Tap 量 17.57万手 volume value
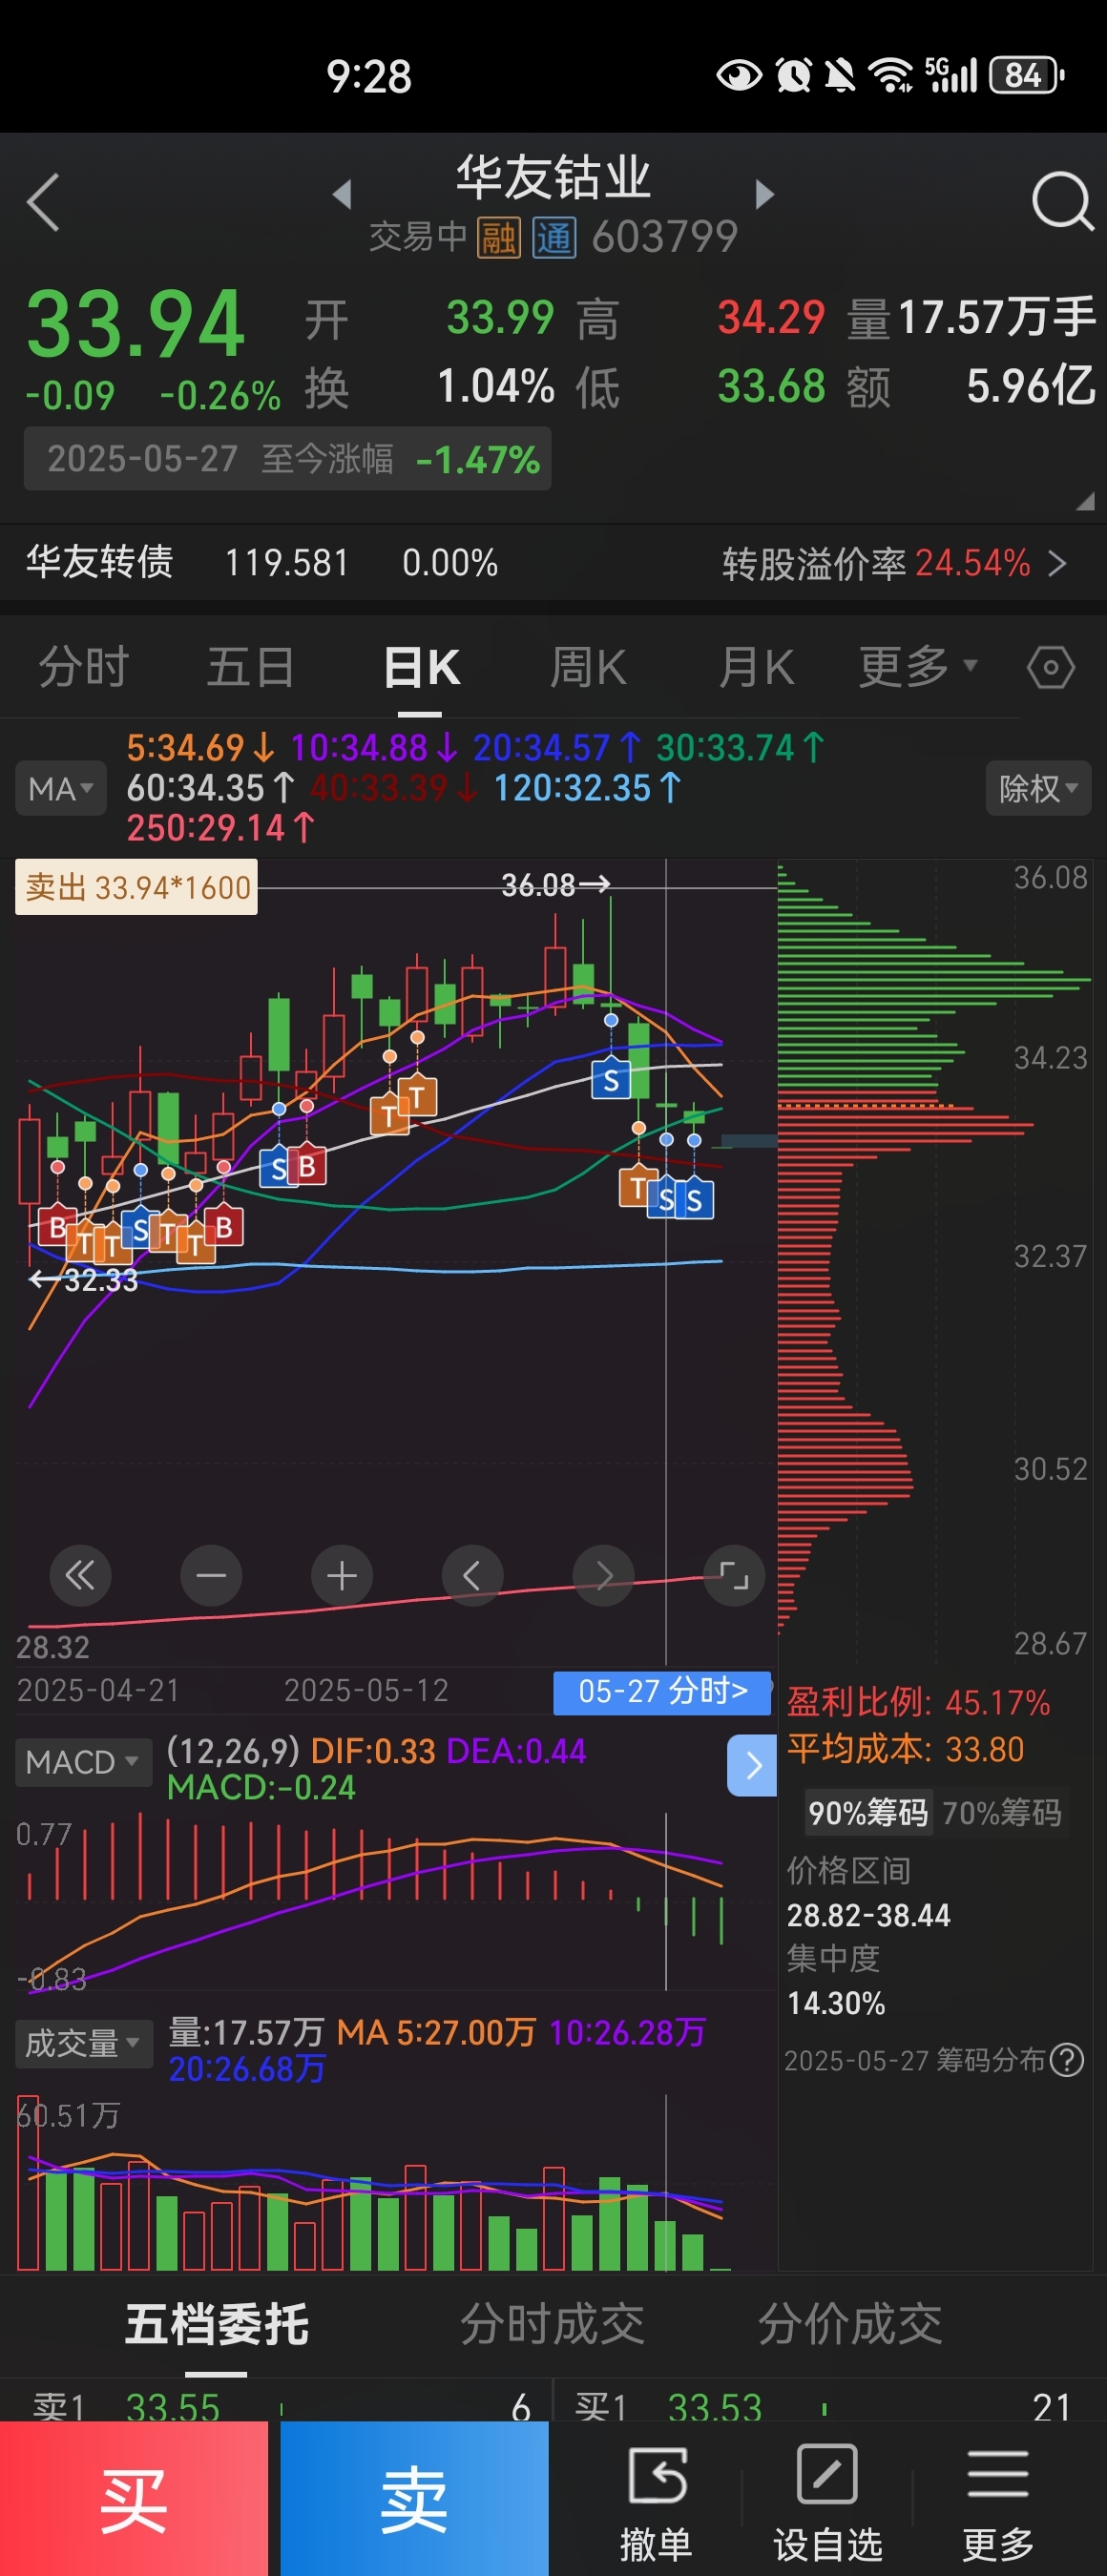This screenshot has height=2576, width=1107. pyautogui.click(x=996, y=318)
